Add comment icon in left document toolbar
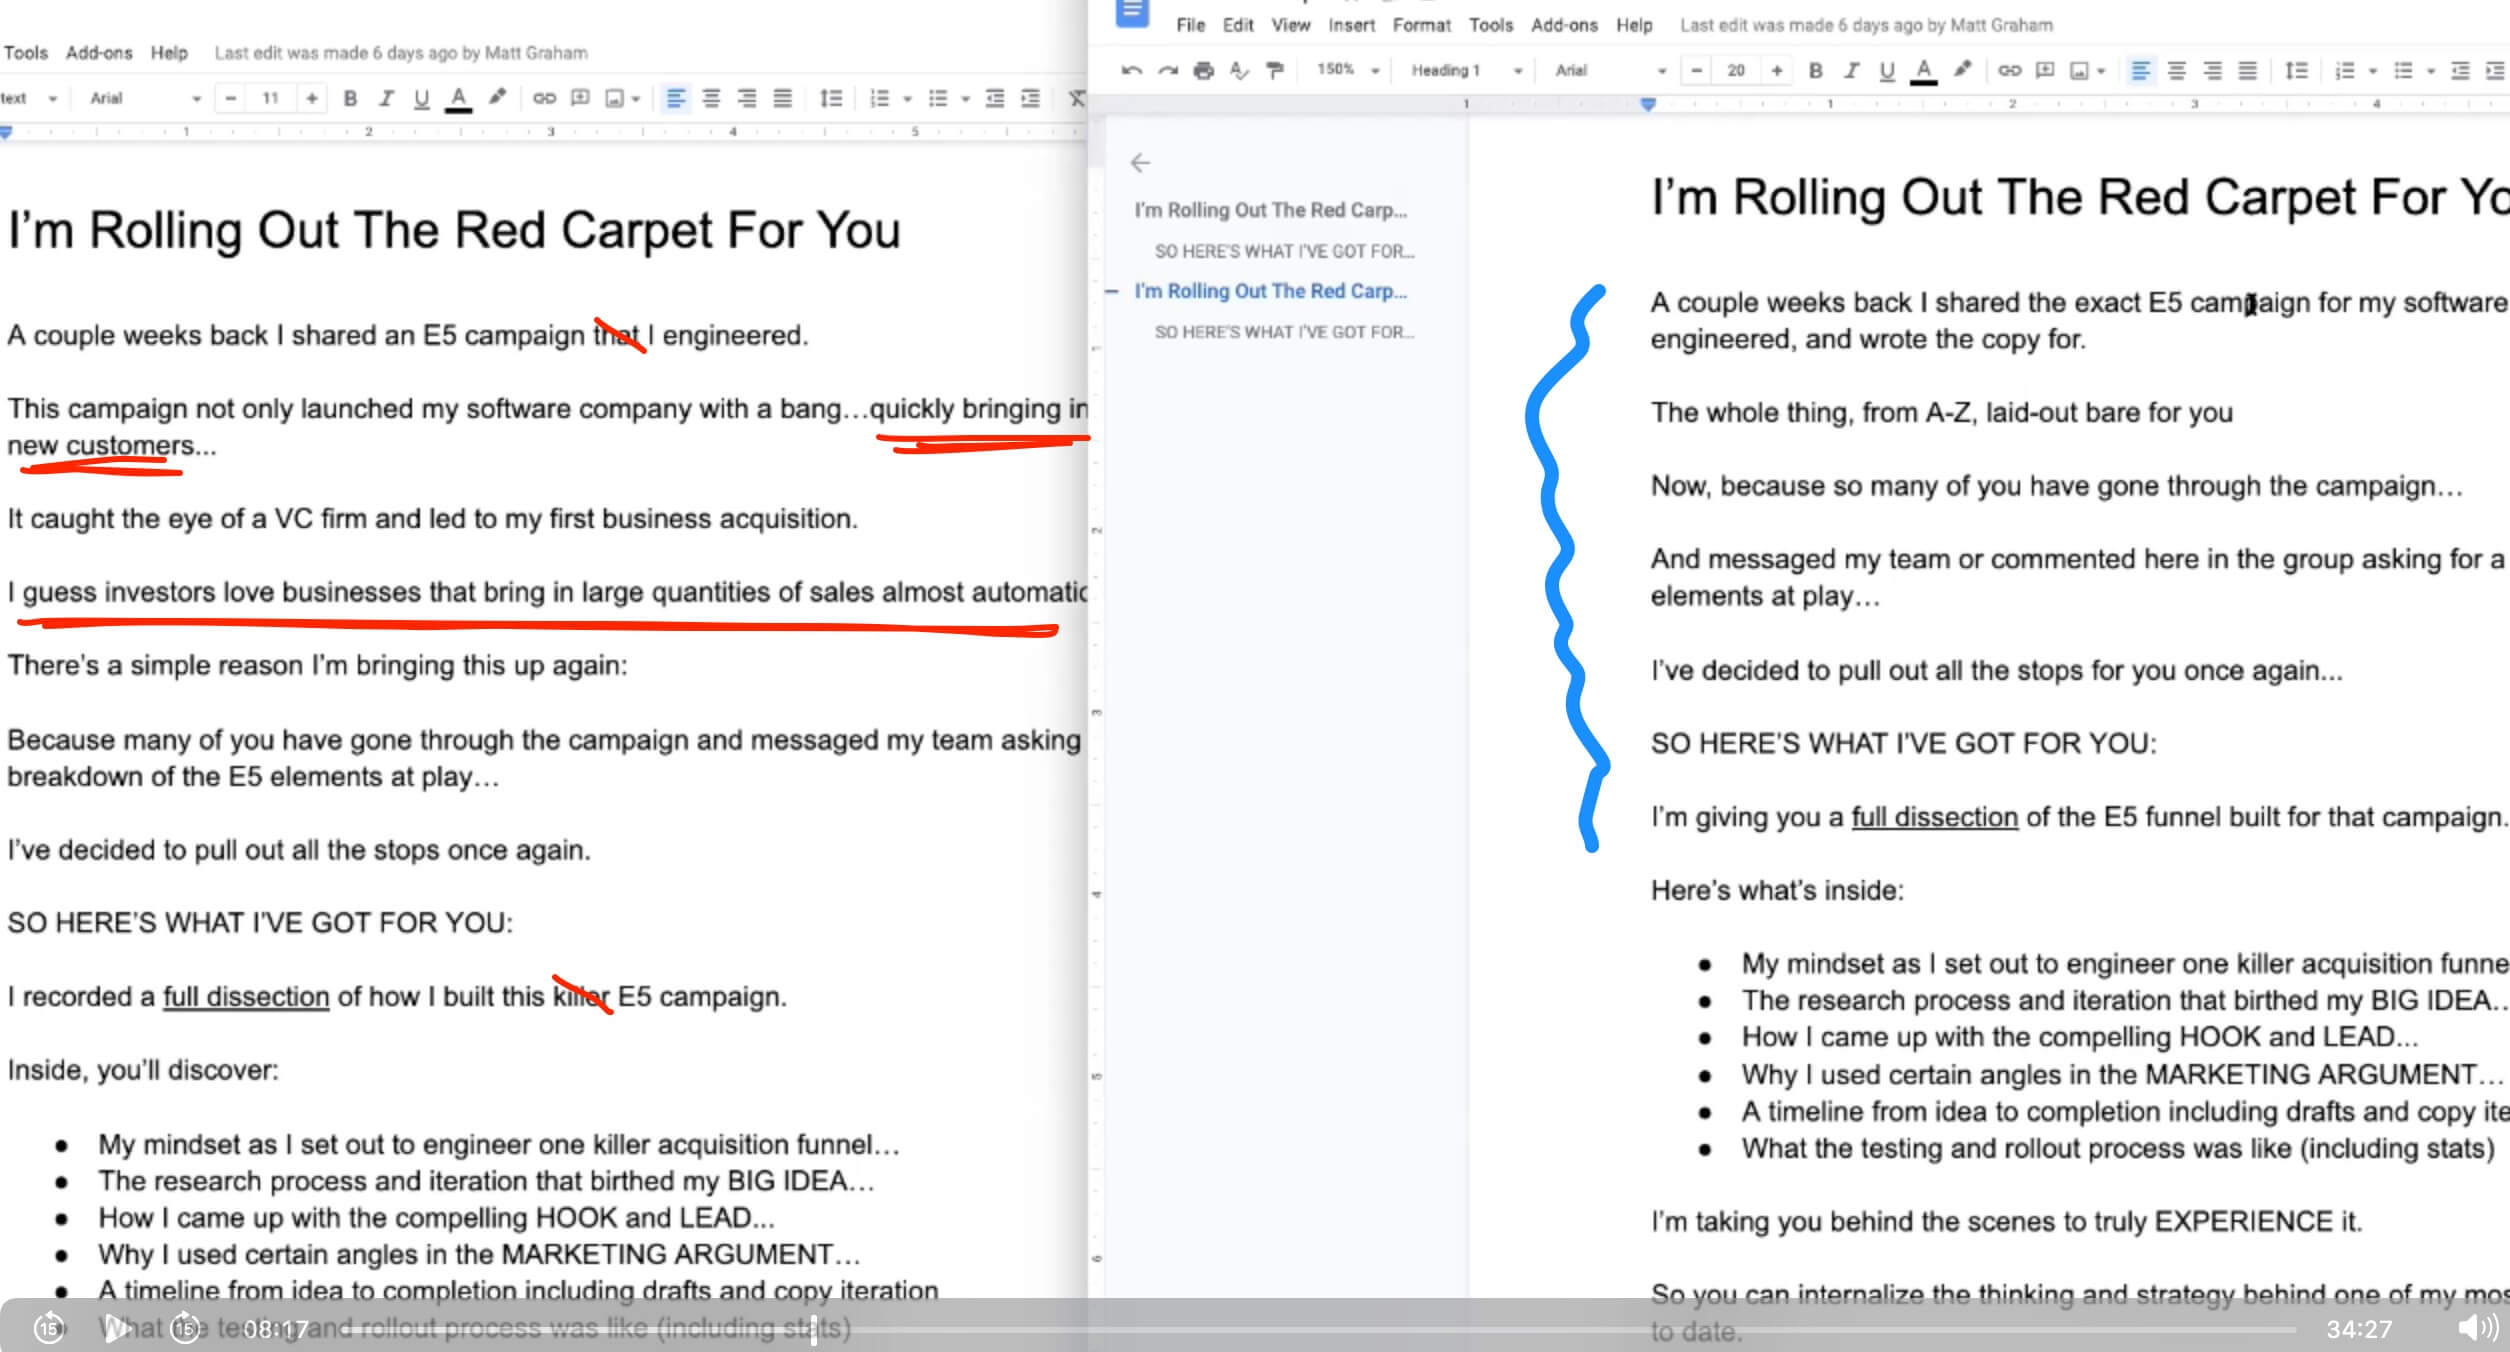 pyautogui.click(x=580, y=98)
